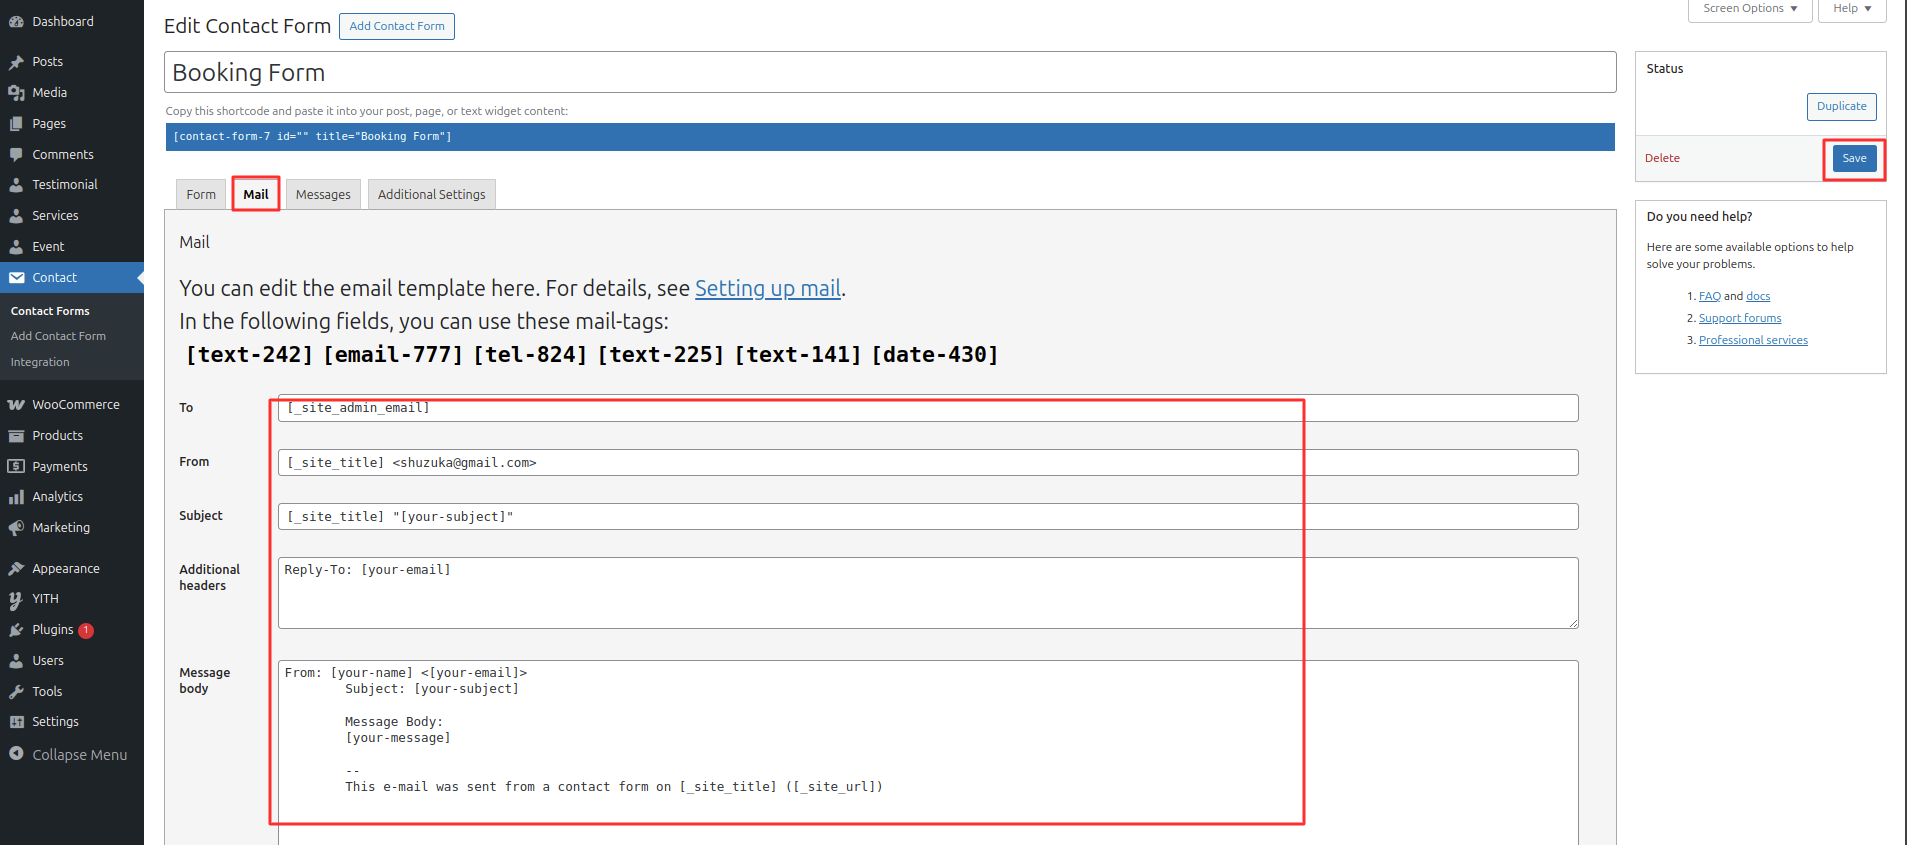The image size is (1907, 845).
Task: Collapse the admin sidebar menu
Action: 68,755
